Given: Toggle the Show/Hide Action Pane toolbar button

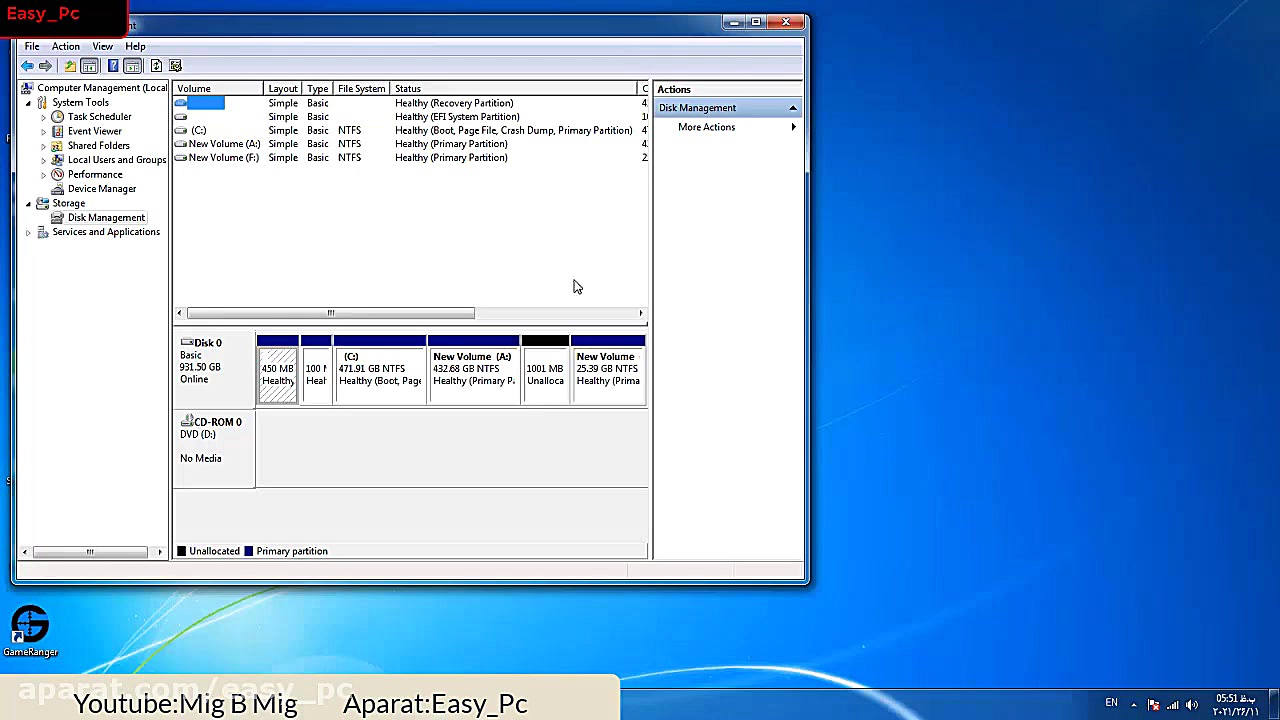Looking at the screenshot, I should point(133,66).
